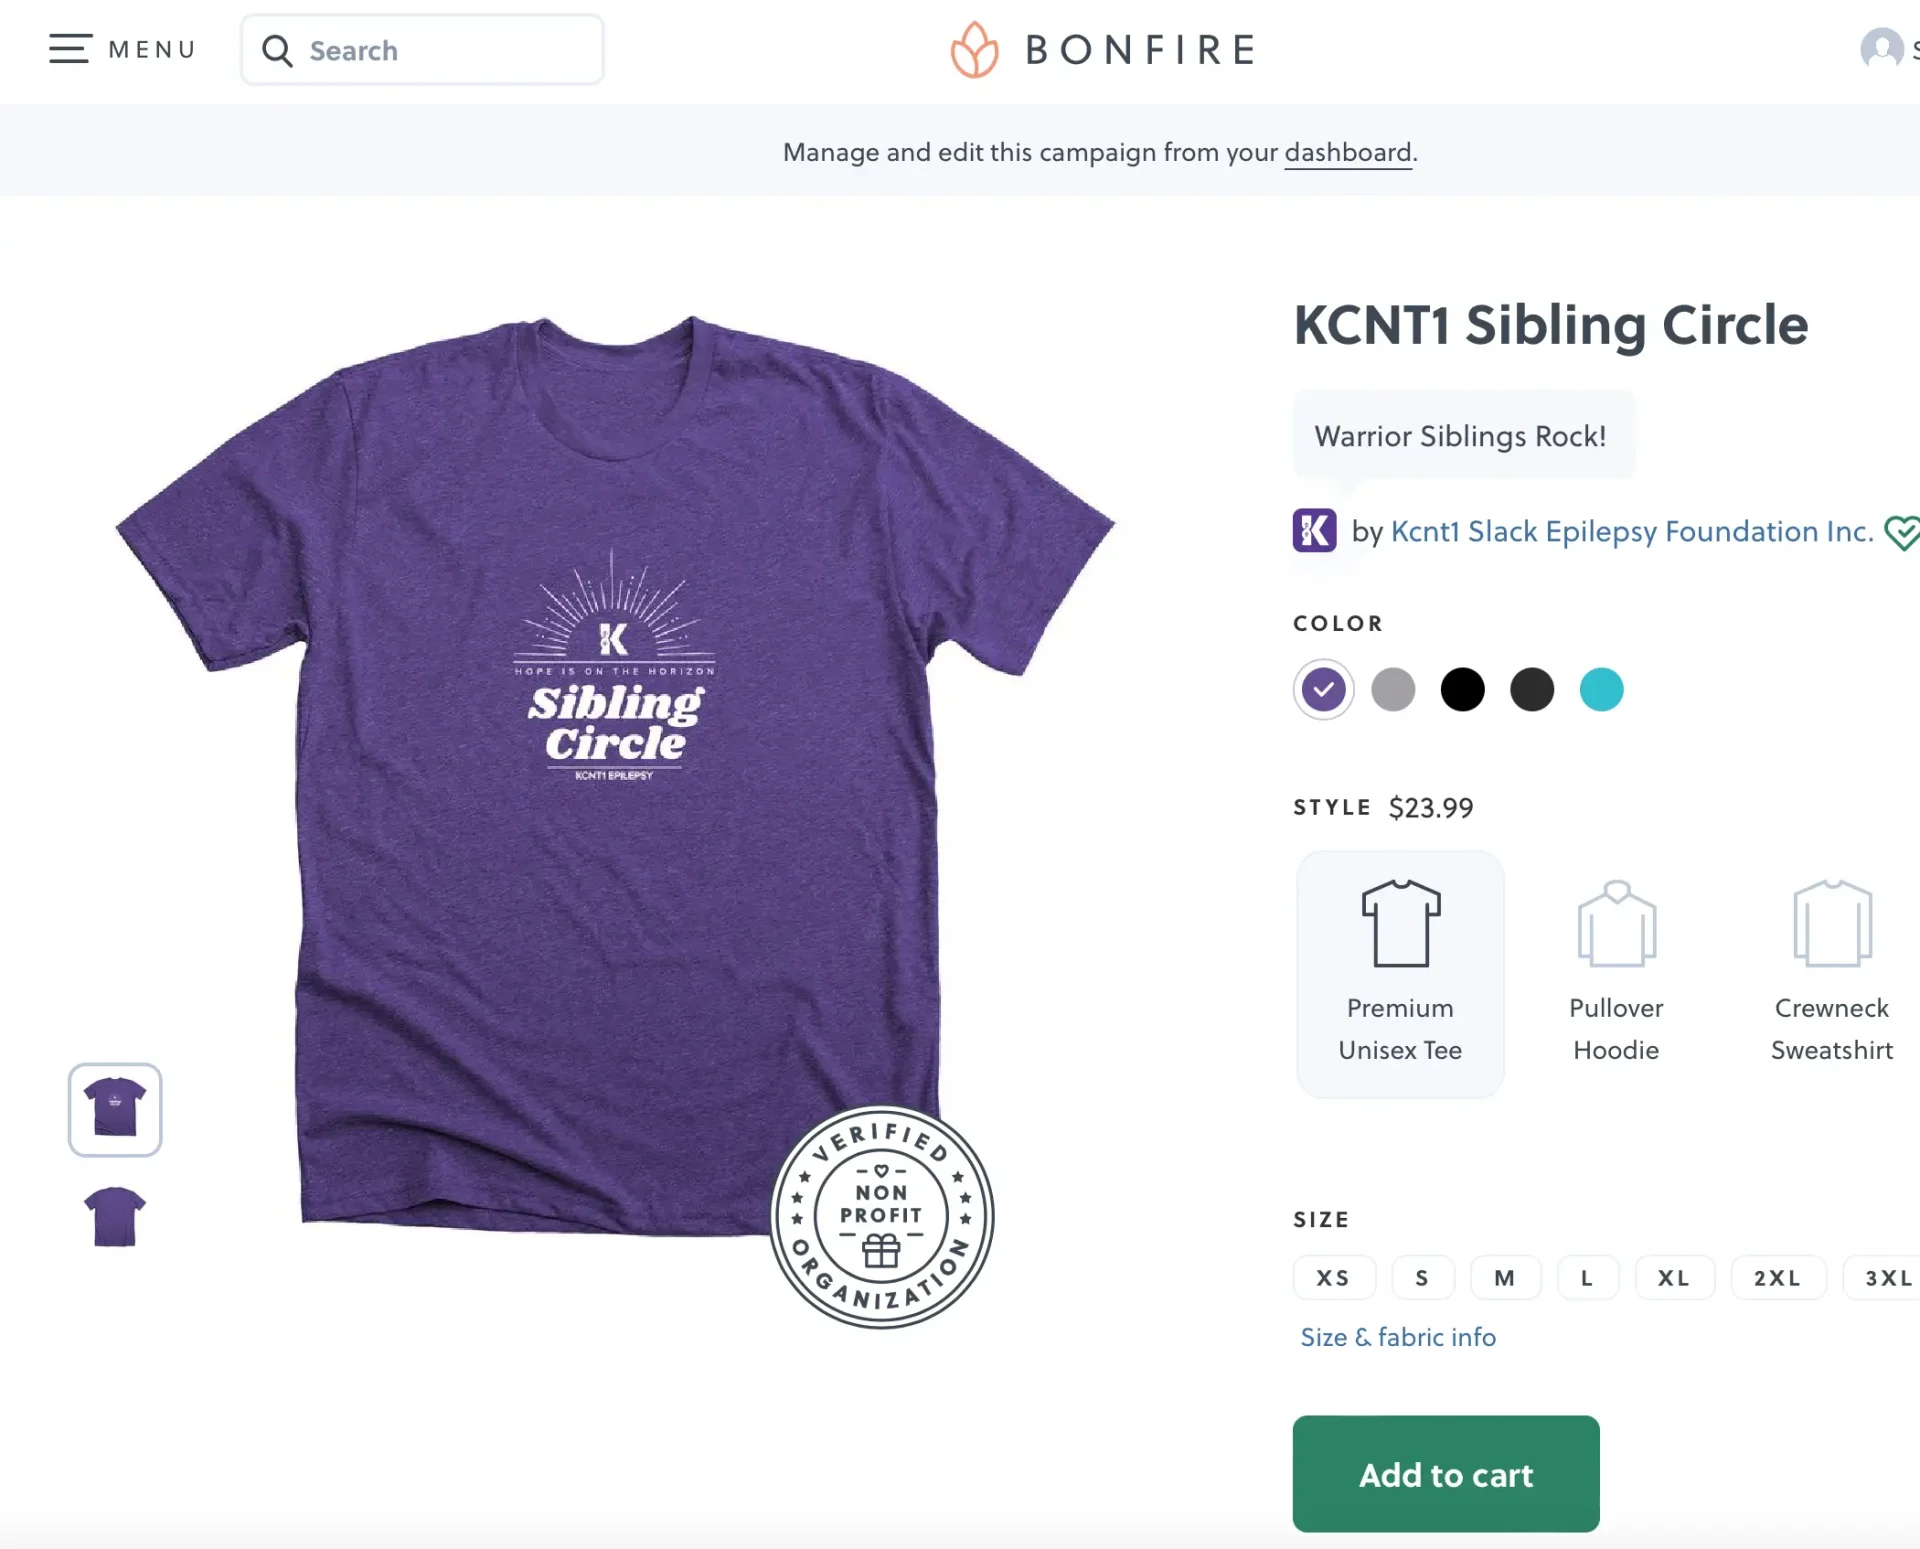Follow the dashboard link in banner
Viewport: 1920px width, 1549px height.
click(x=1348, y=153)
